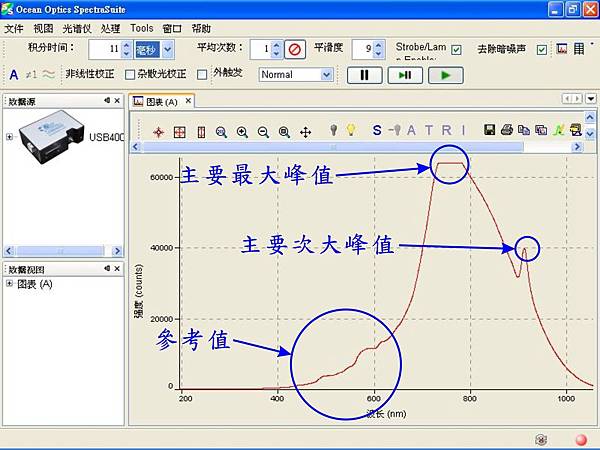Viewport: 600px width, 450px height.
Task: Click the graph toolbar horizontal scrollbar
Action: pos(333,147)
